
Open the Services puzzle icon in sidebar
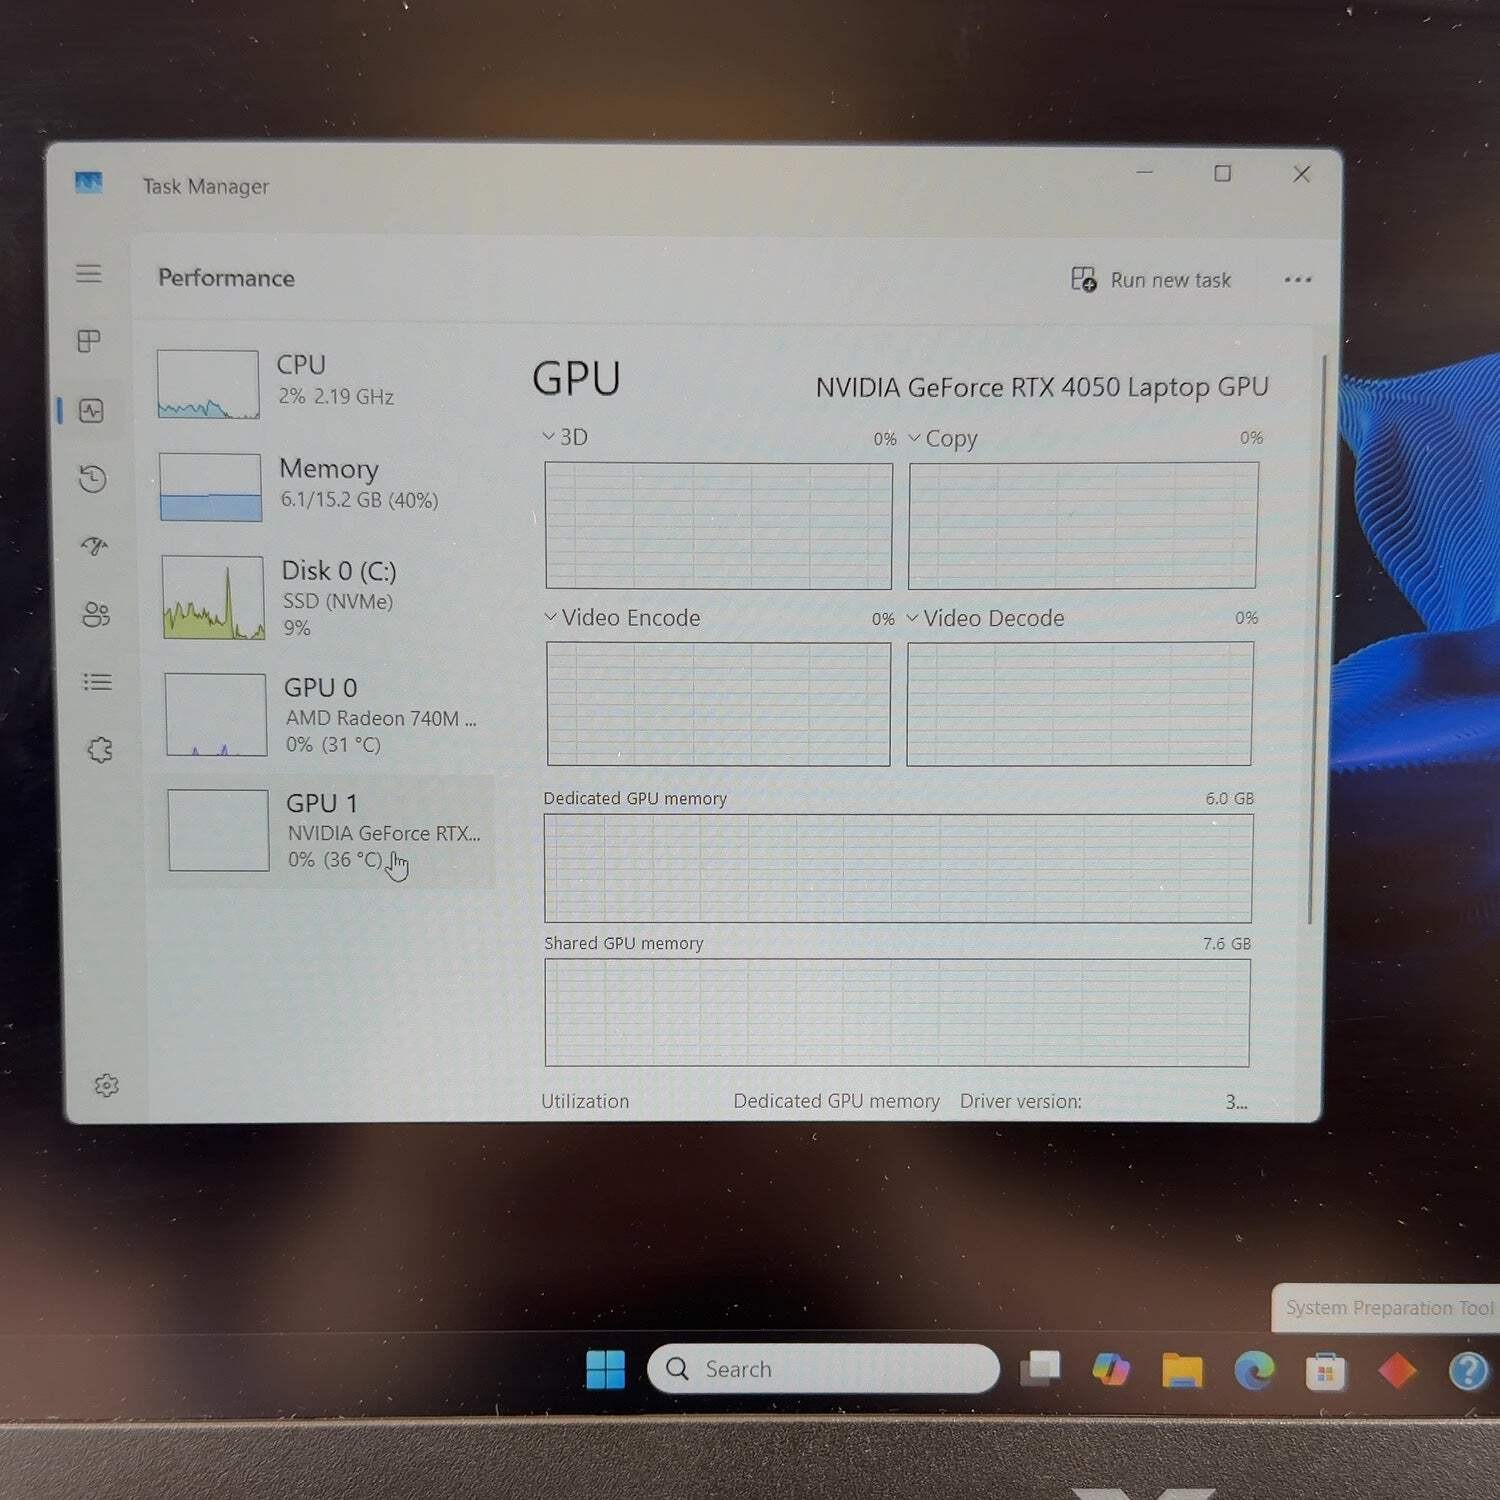click(x=99, y=750)
